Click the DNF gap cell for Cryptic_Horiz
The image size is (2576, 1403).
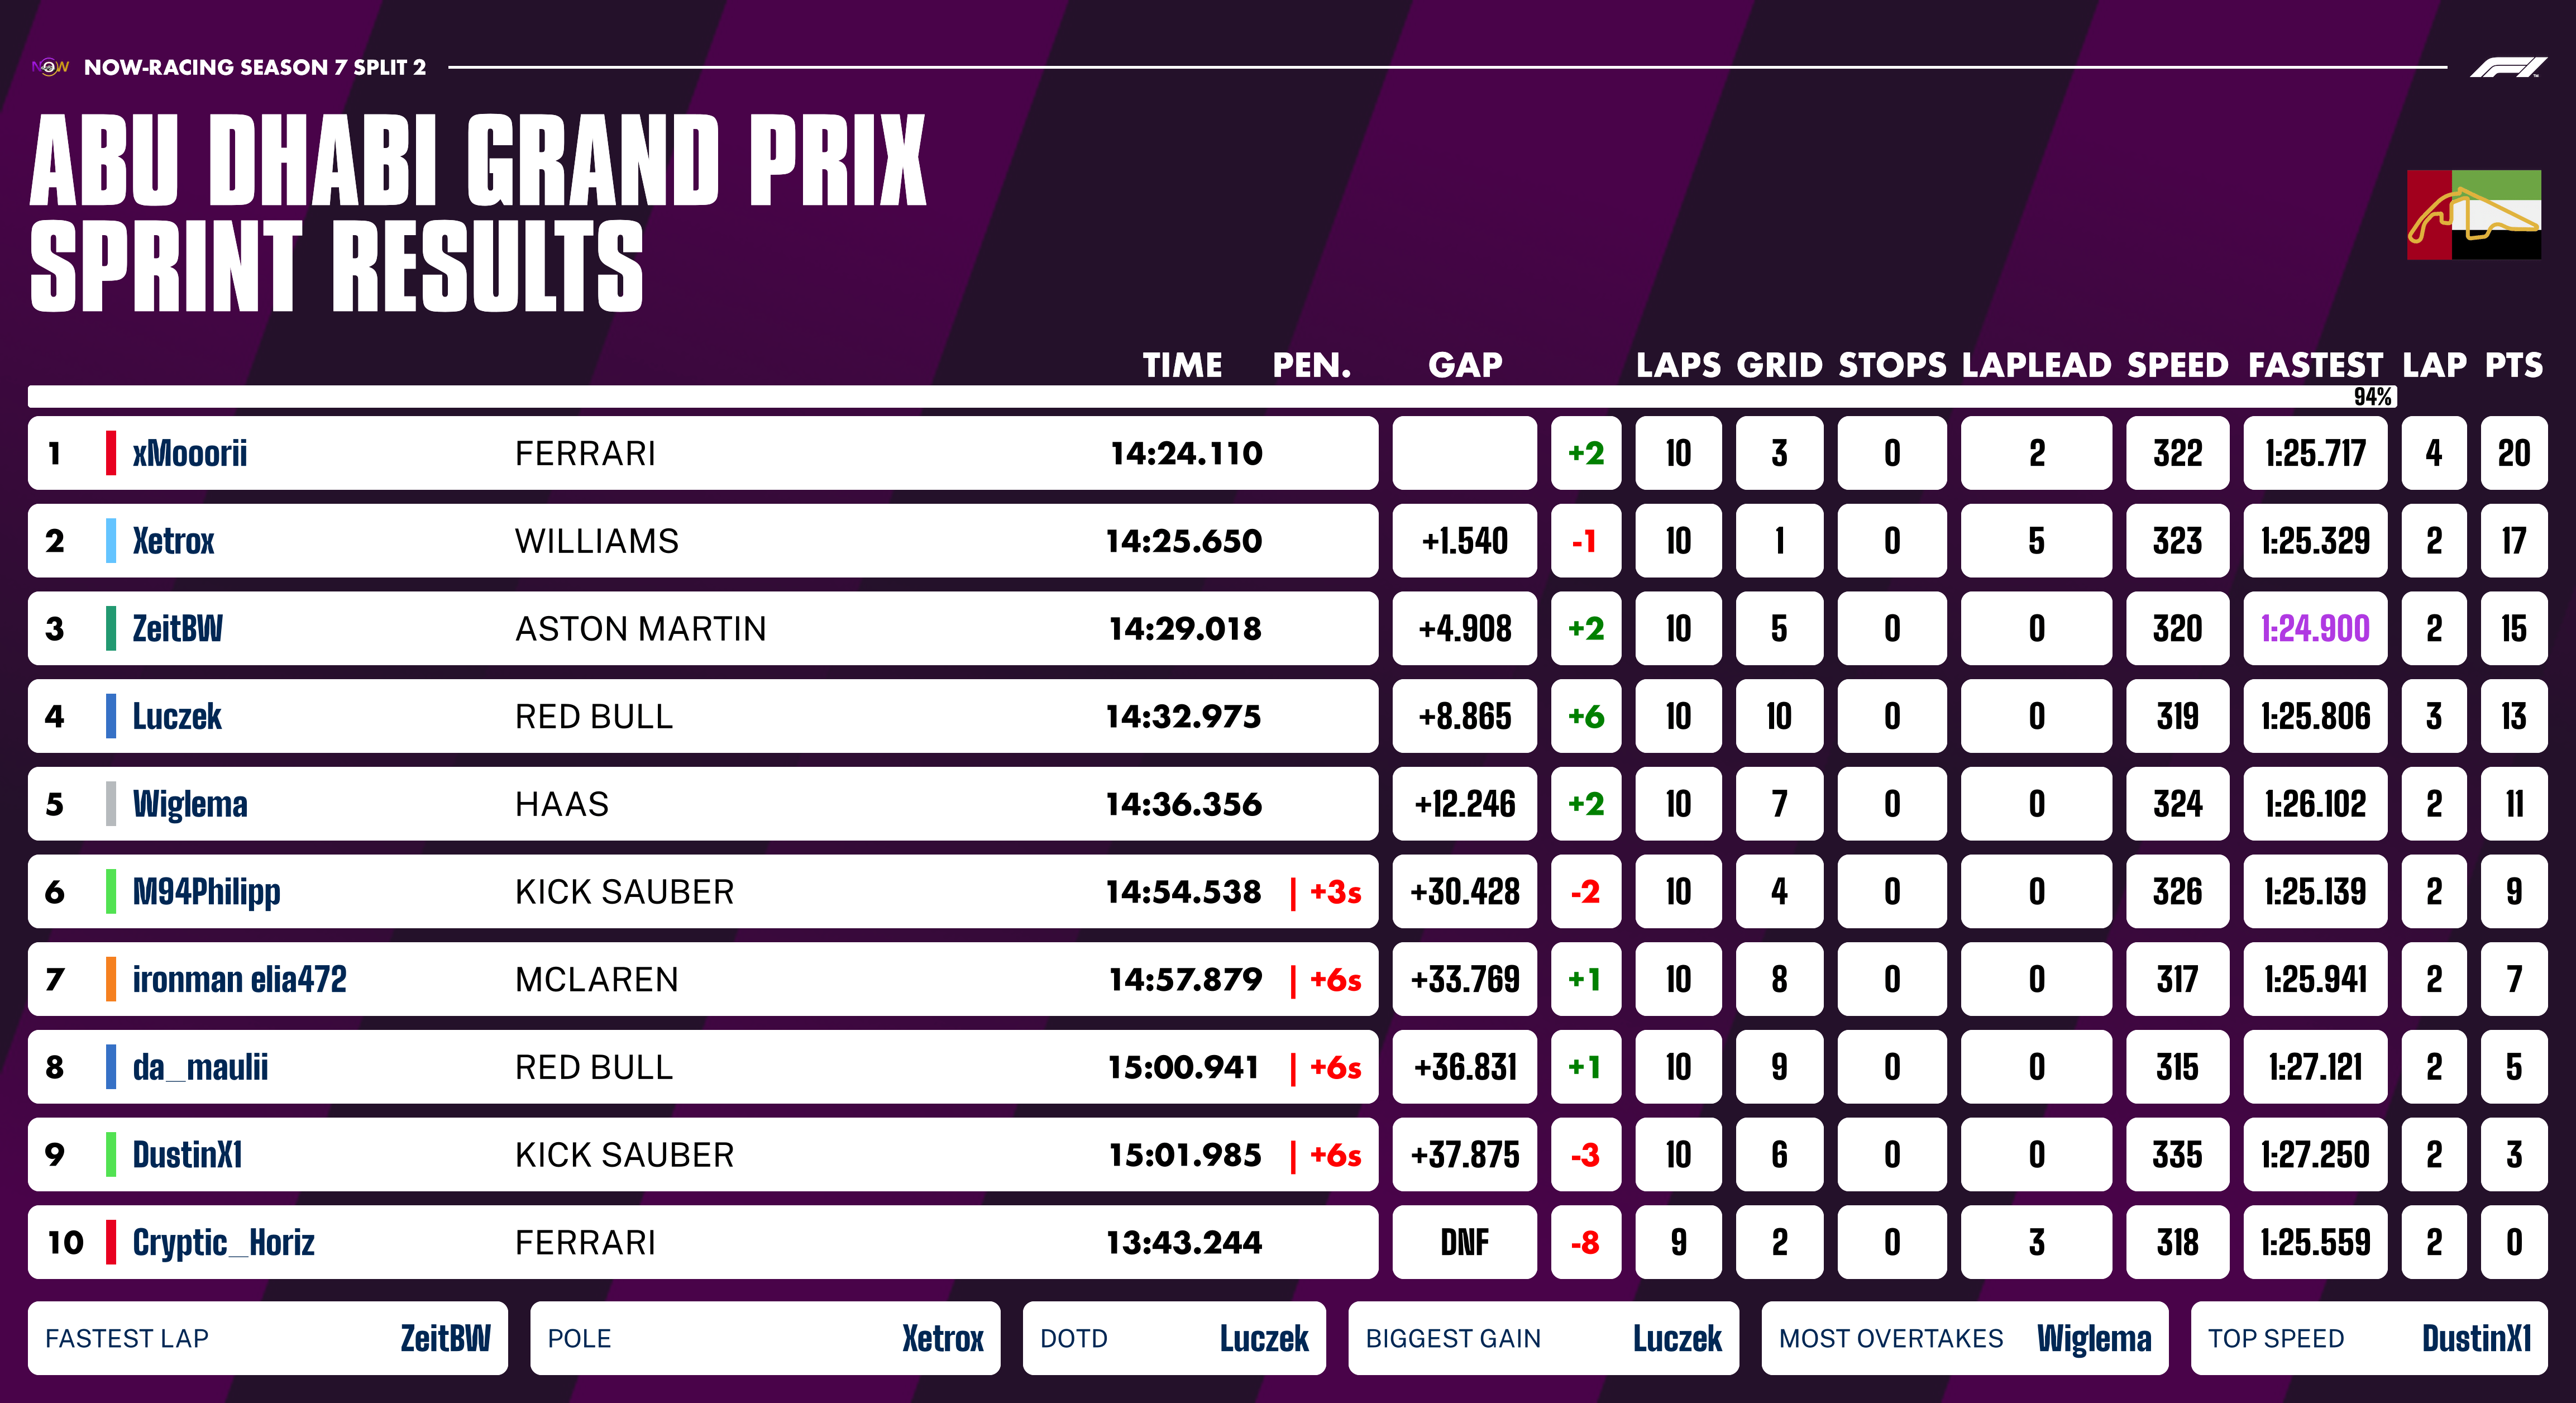[1464, 1242]
